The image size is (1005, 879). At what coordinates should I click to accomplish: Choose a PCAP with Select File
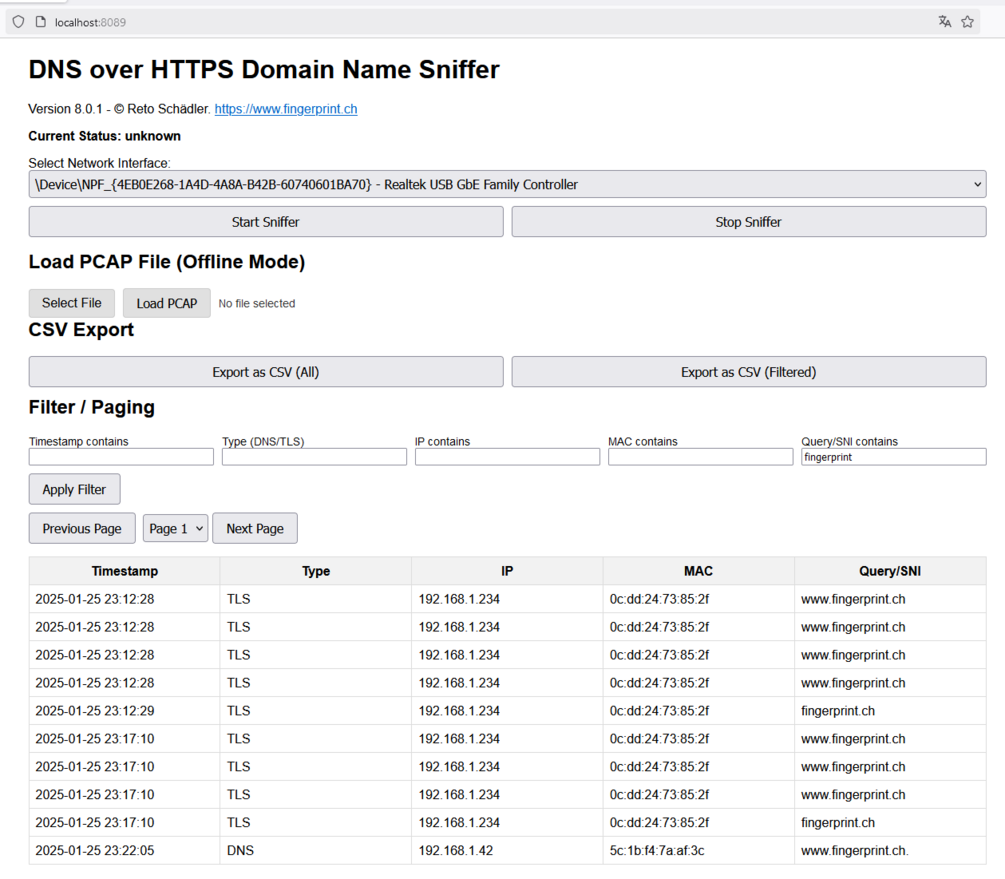[72, 303]
